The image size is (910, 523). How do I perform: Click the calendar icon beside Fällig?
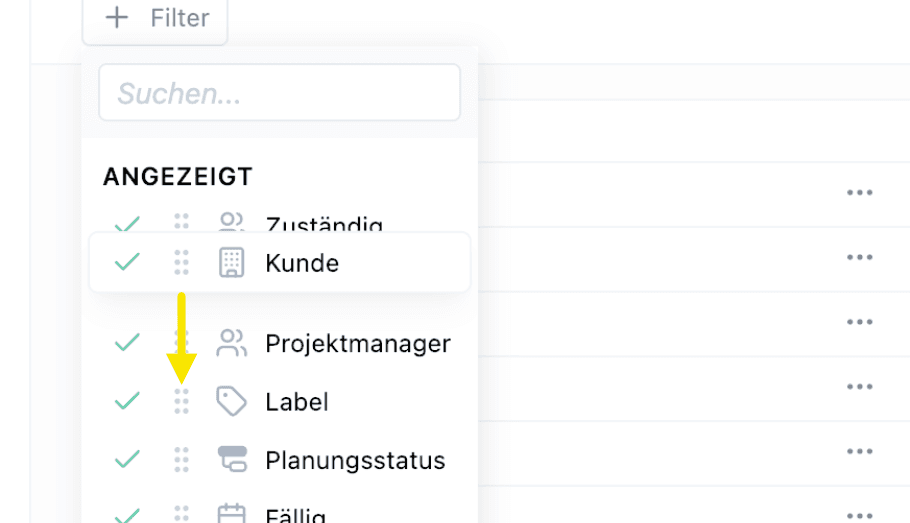(x=232, y=513)
